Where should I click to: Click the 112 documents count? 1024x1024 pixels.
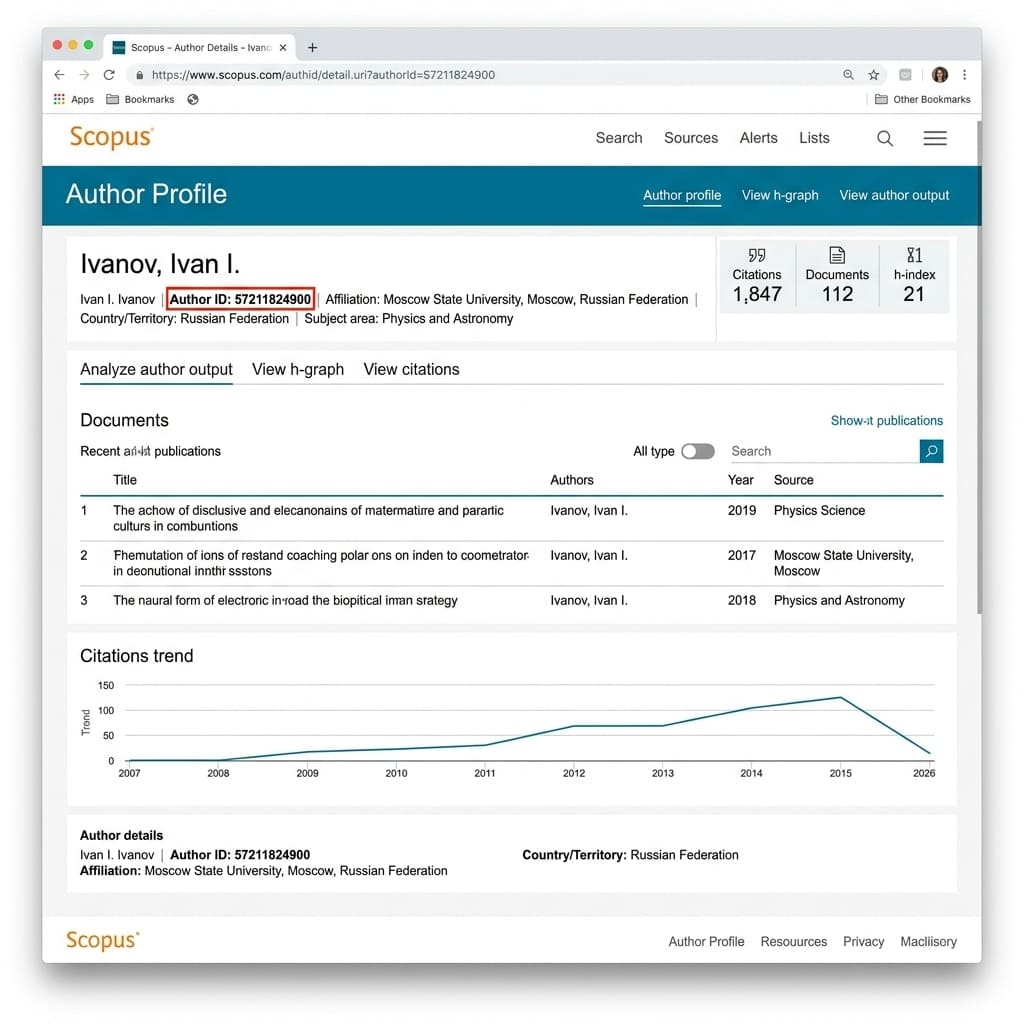tap(837, 295)
